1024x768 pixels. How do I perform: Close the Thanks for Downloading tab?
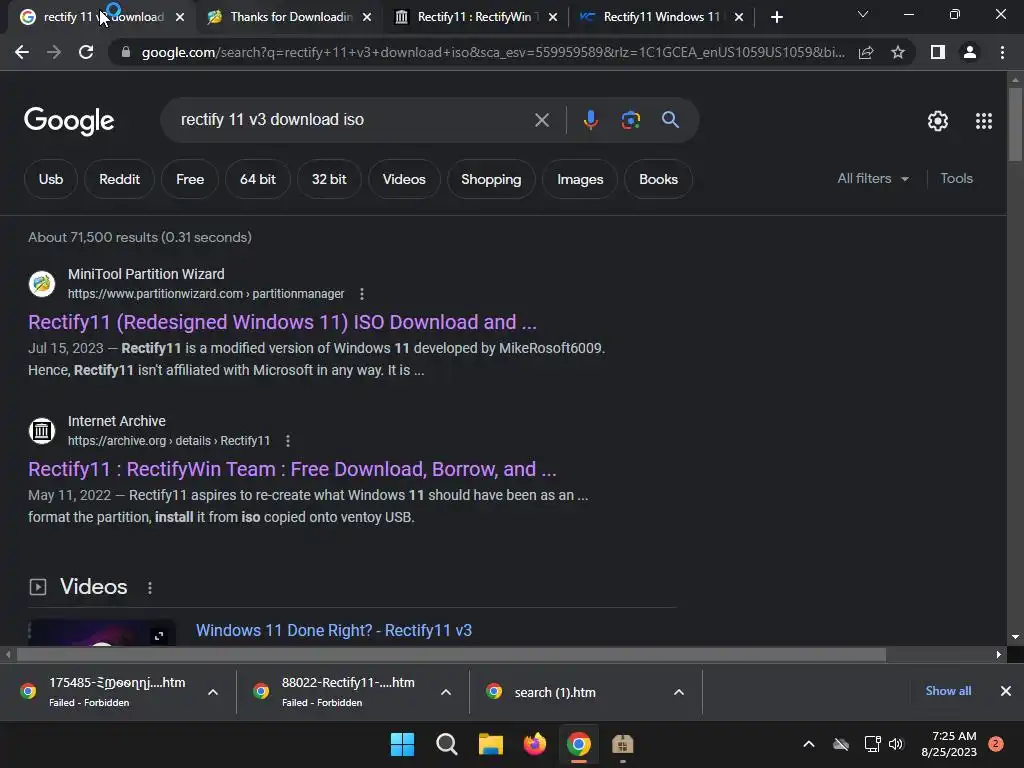367,17
